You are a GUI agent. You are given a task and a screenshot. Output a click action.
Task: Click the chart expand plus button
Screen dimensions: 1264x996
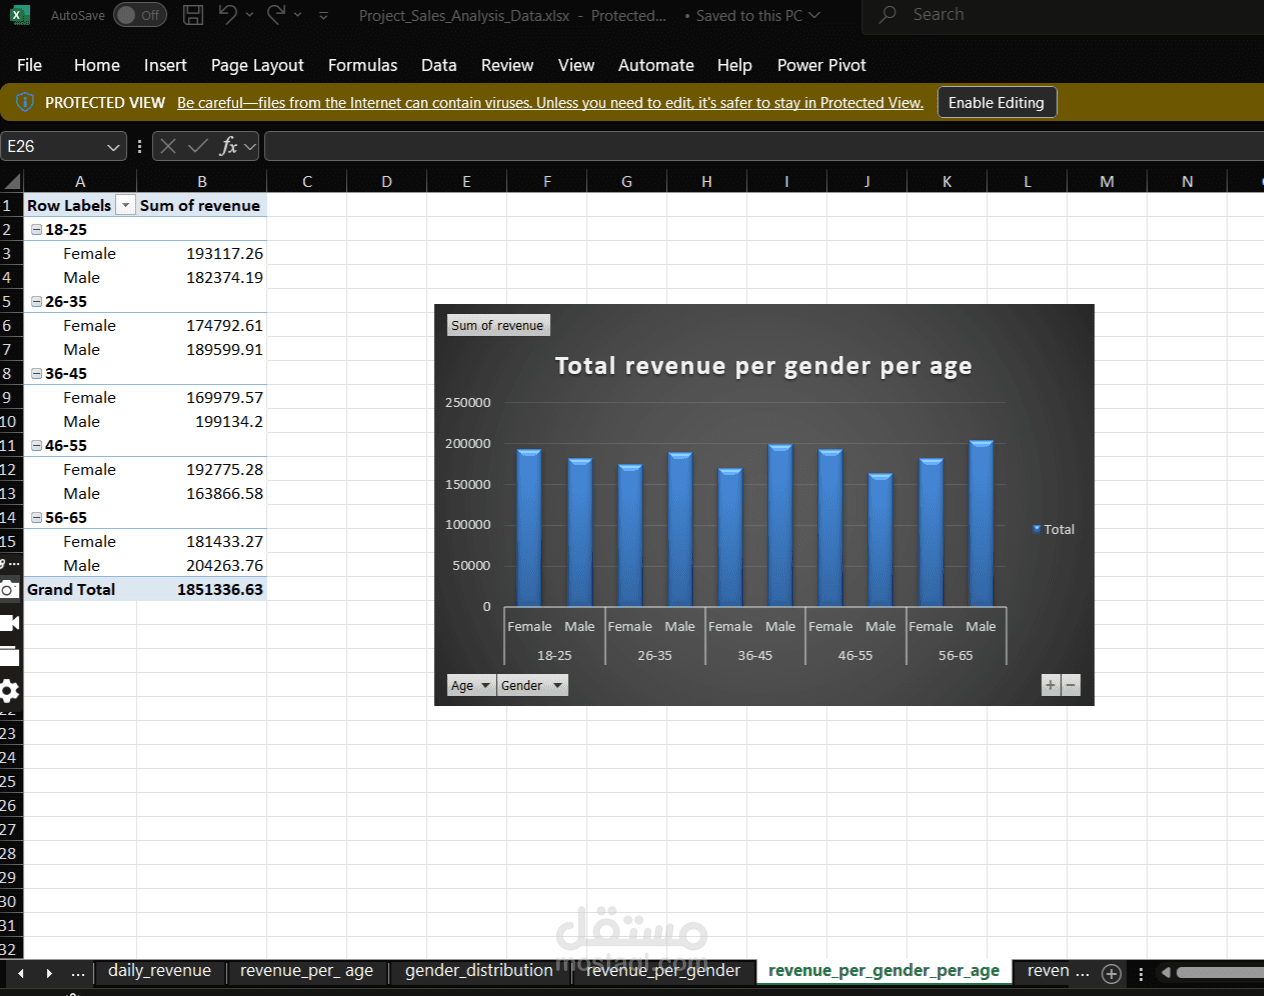point(1050,685)
